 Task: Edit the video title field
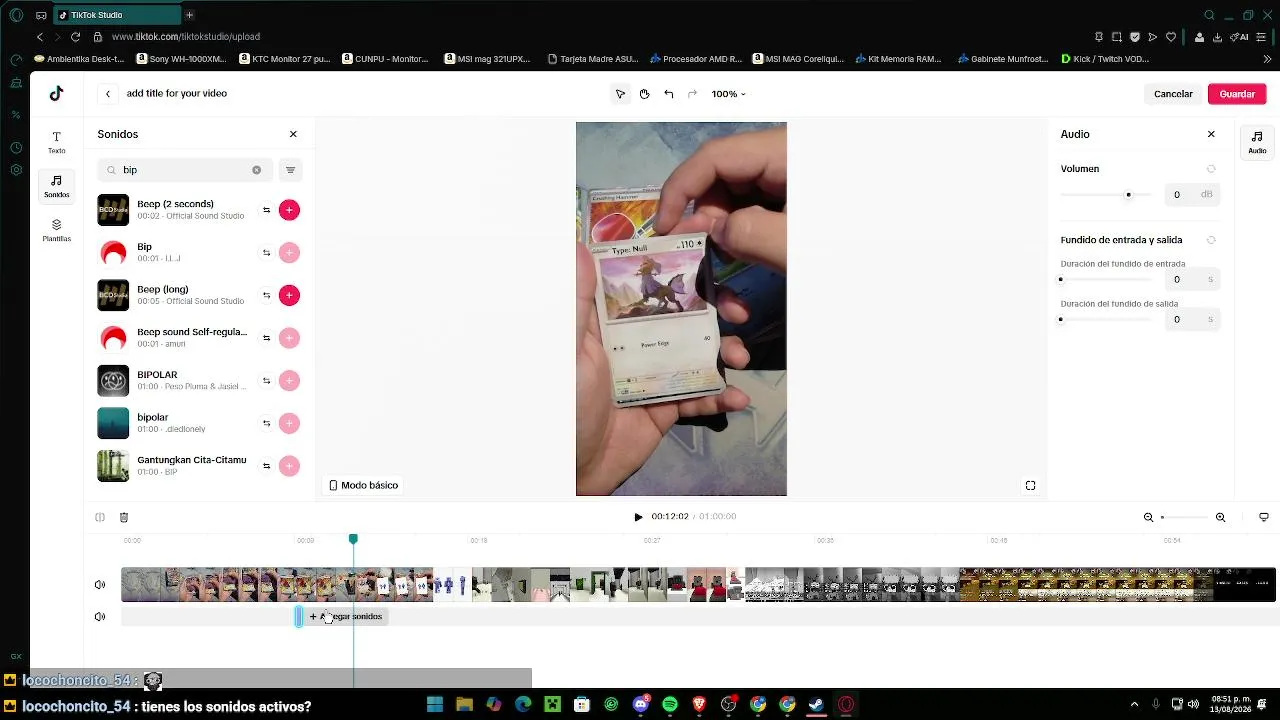click(x=177, y=93)
